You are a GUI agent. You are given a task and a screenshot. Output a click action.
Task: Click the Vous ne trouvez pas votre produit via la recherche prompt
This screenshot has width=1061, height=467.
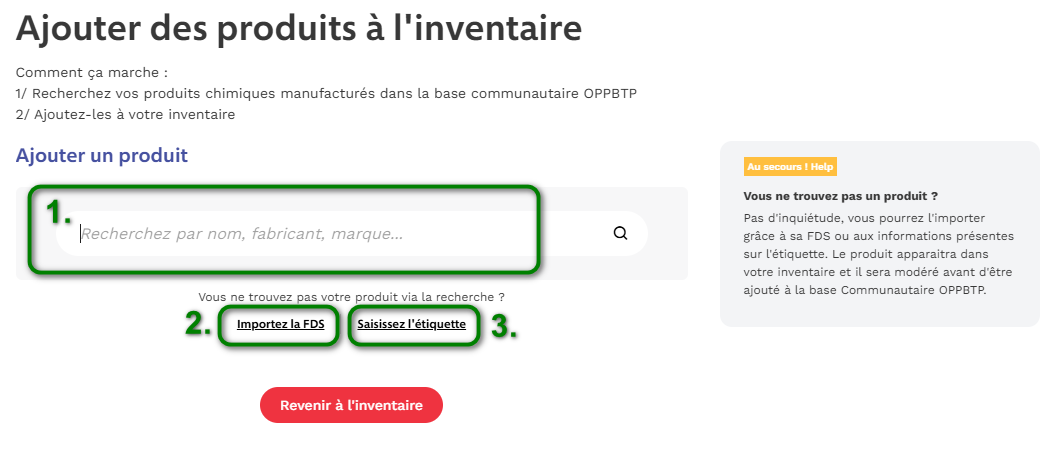[x=351, y=297]
